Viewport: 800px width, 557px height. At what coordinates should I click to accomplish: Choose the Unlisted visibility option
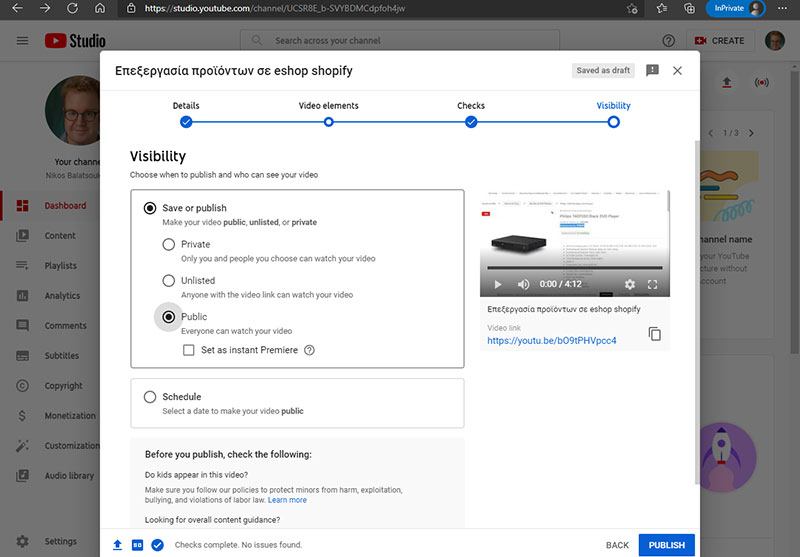(168, 281)
